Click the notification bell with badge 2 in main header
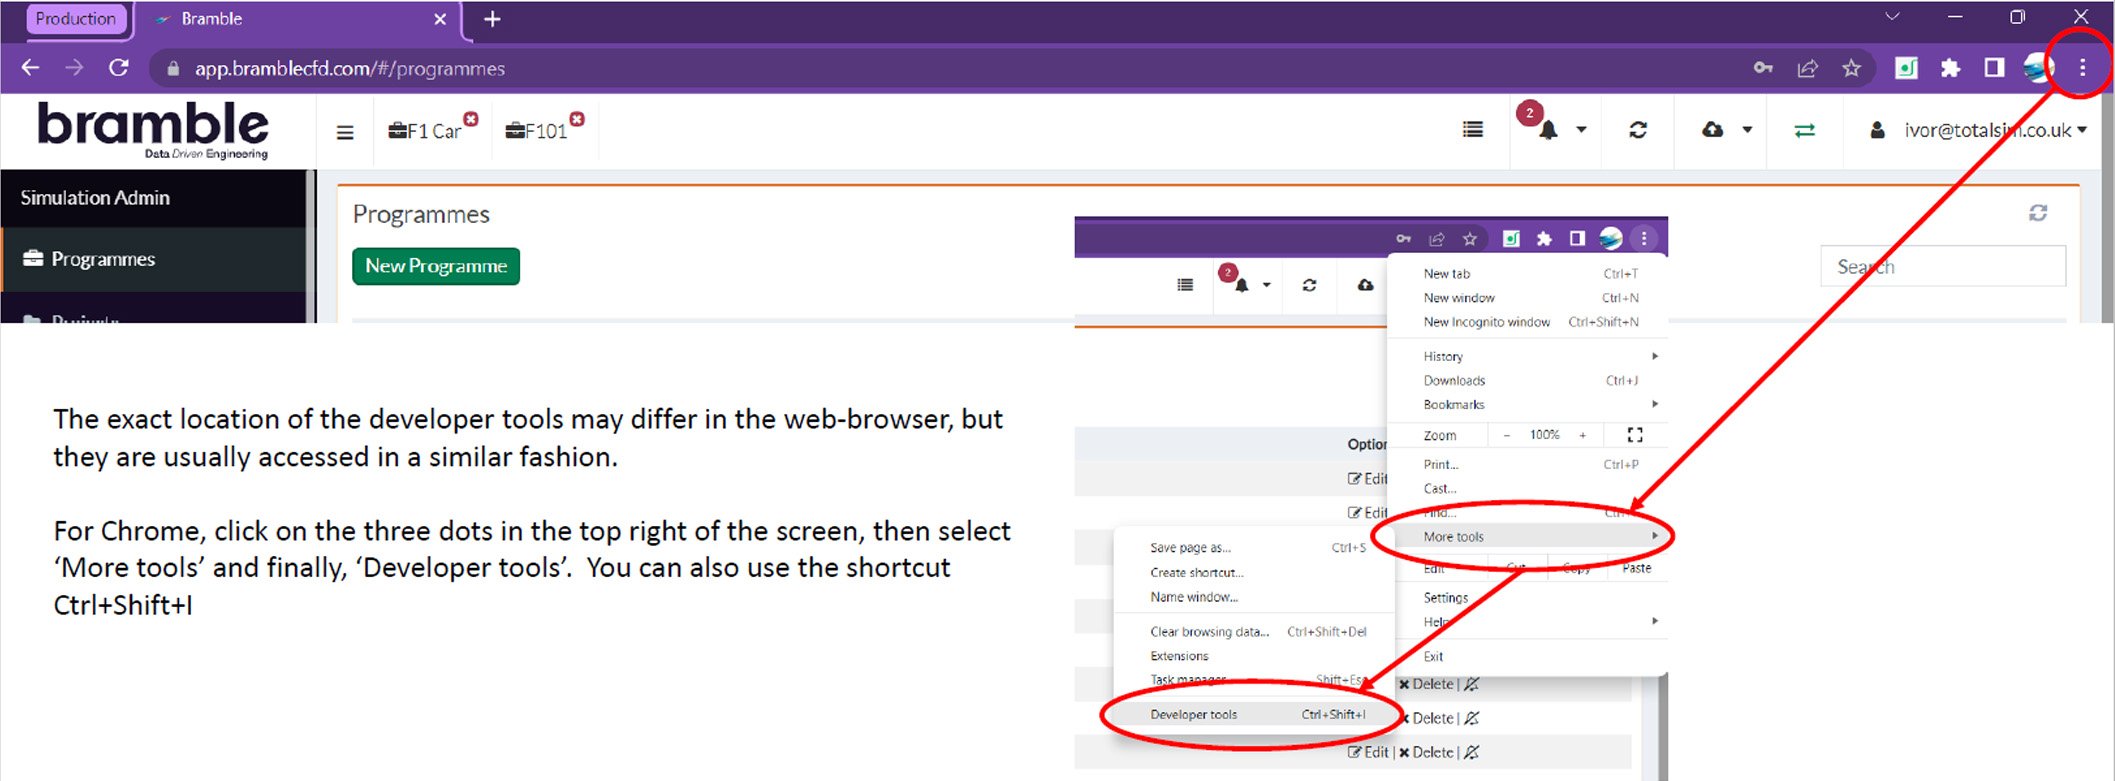Viewport: 2115px width, 781px height. coord(1547,130)
